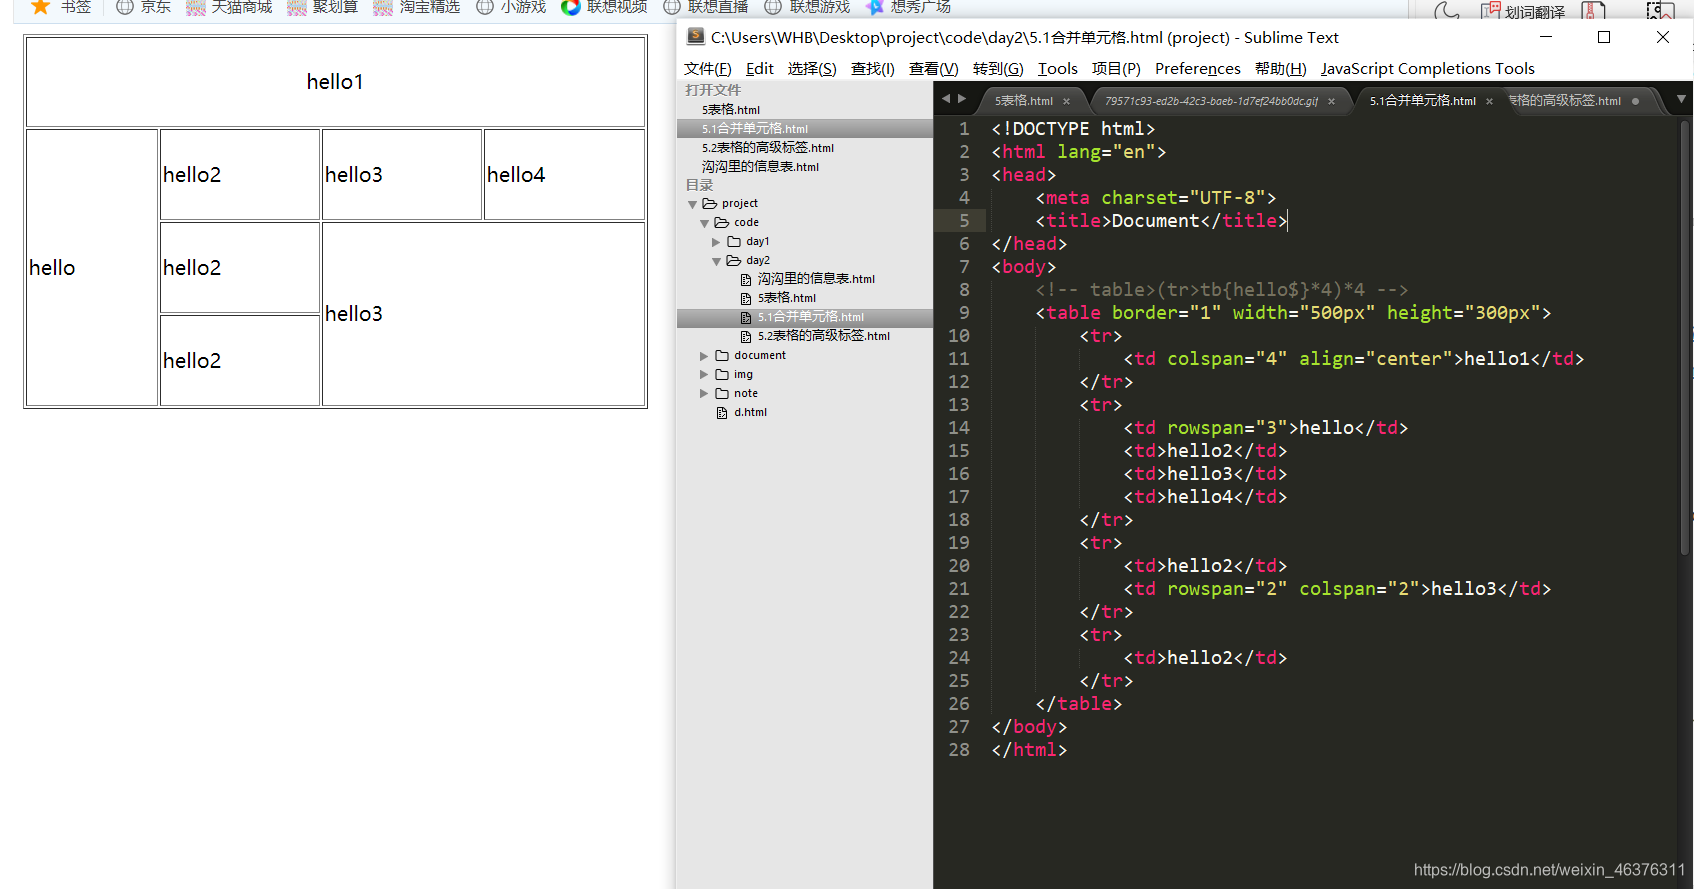Close the 5.1合并单元格.html editor tab
The height and width of the screenshot is (889, 1694).
[x=1489, y=101]
